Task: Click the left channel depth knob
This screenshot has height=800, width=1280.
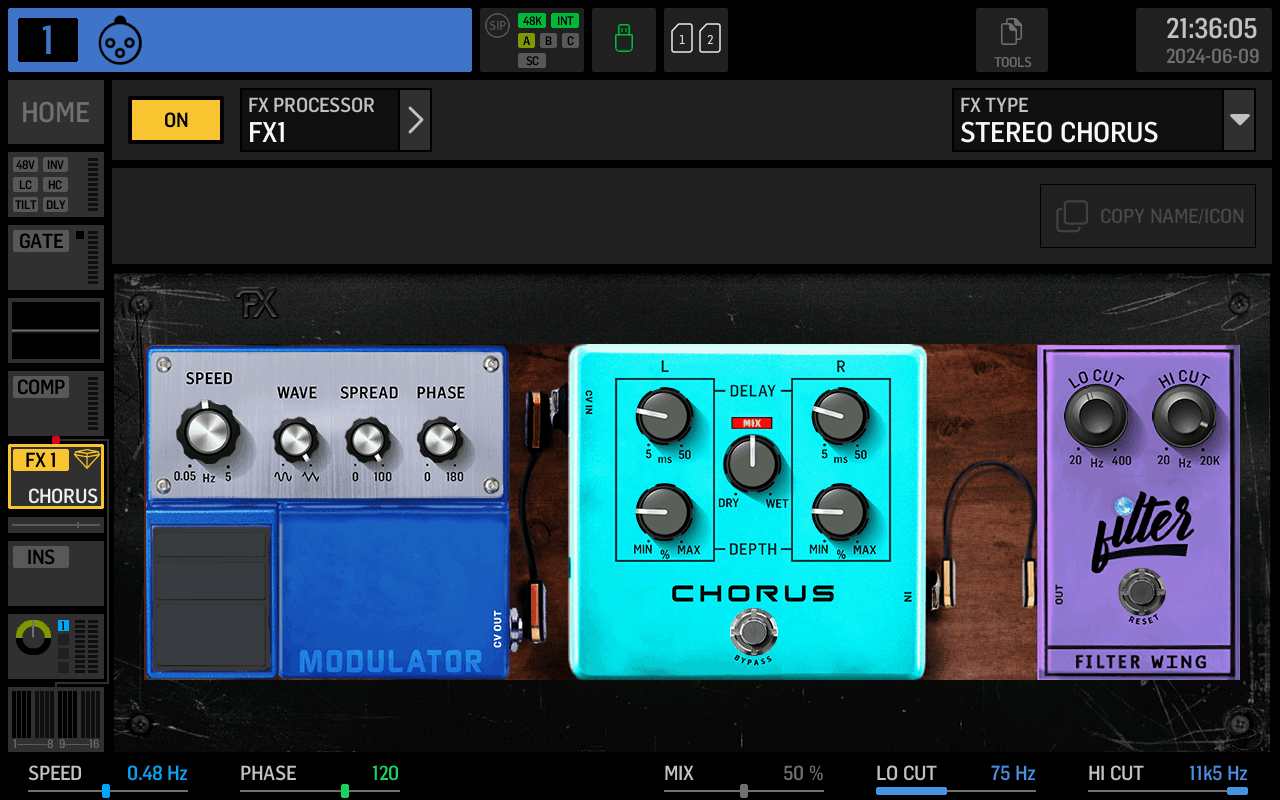Action: (664, 512)
